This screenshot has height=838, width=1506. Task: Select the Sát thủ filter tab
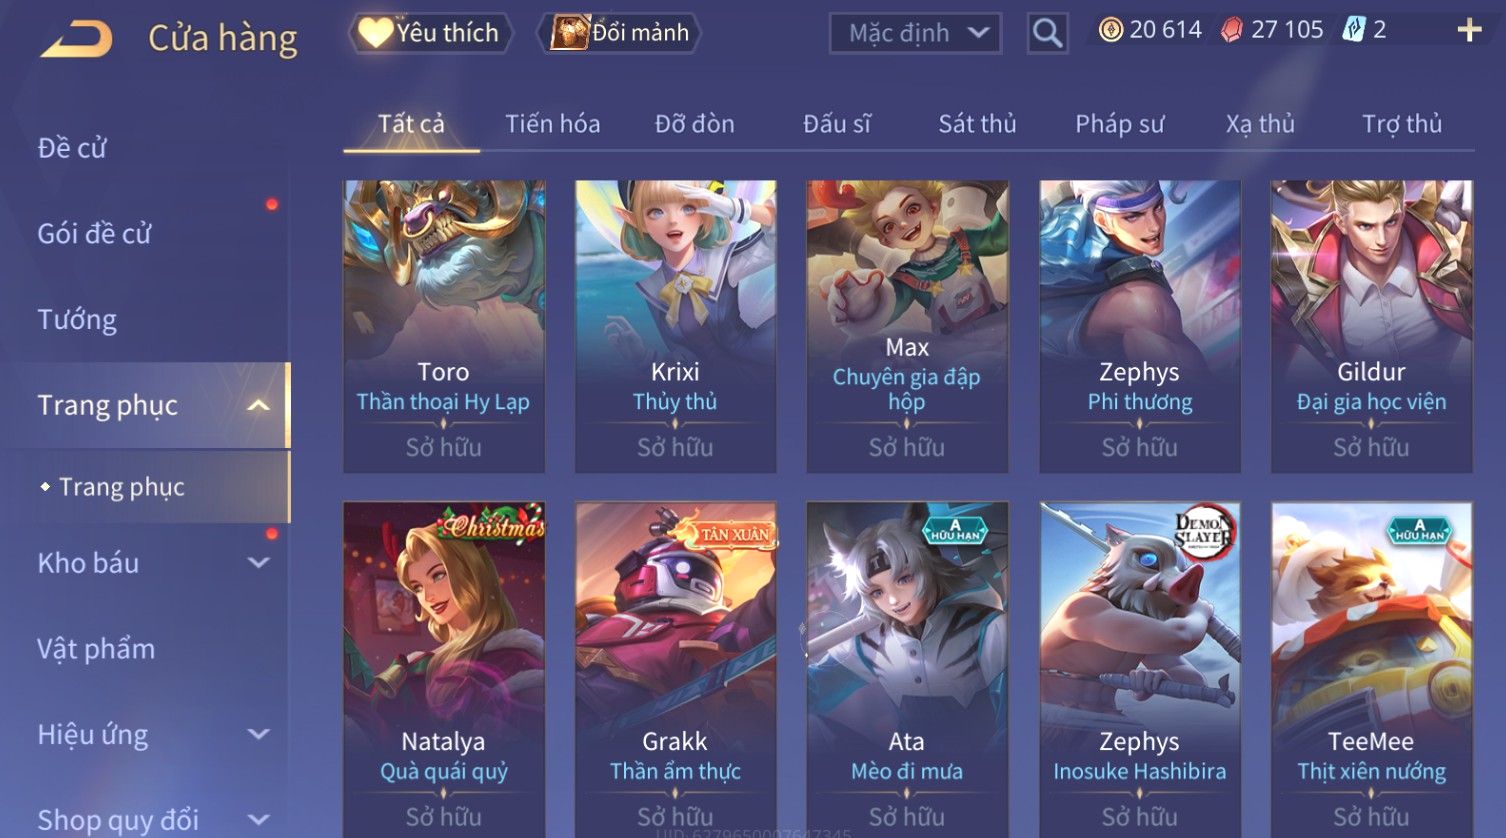click(x=977, y=124)
